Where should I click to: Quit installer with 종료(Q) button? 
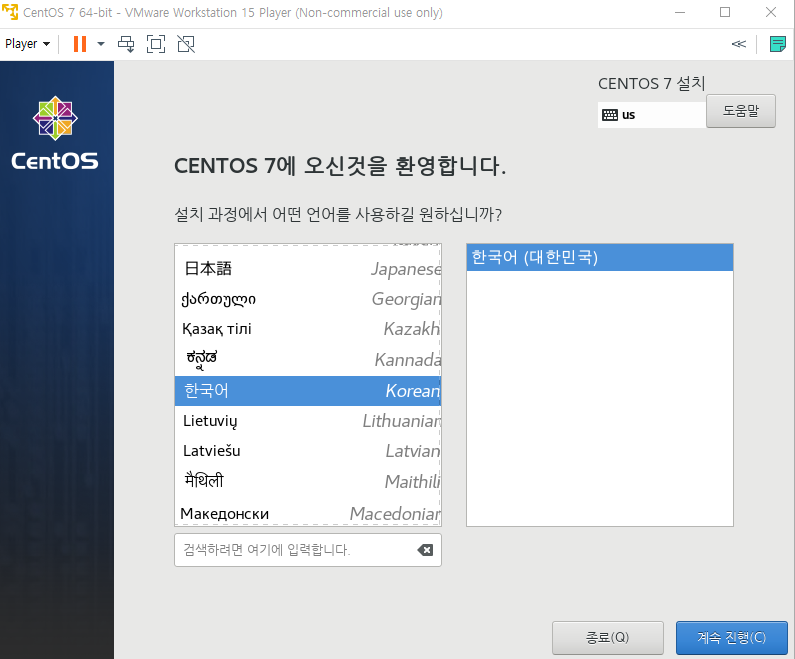tap(607, 638)
